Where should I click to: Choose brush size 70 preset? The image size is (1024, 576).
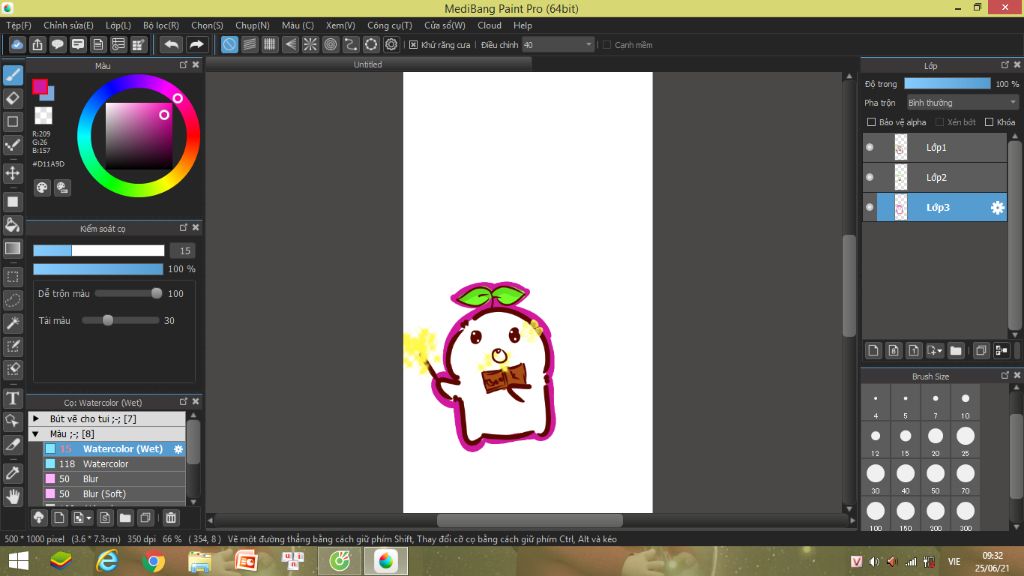[x=965, y=478]
